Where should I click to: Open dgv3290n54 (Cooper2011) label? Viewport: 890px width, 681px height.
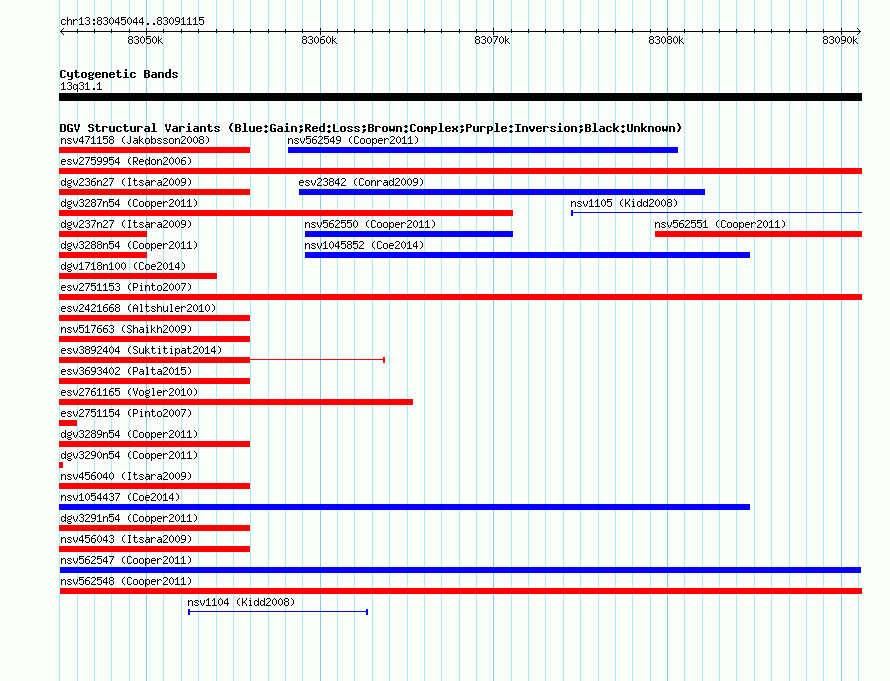tap(129, 455)
